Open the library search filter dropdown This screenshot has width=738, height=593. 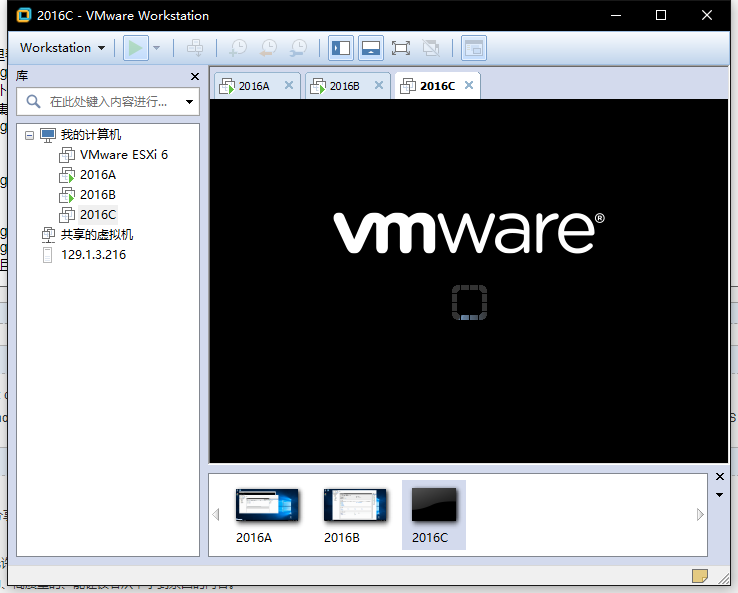pyautogui.click(x=189, y=102)
